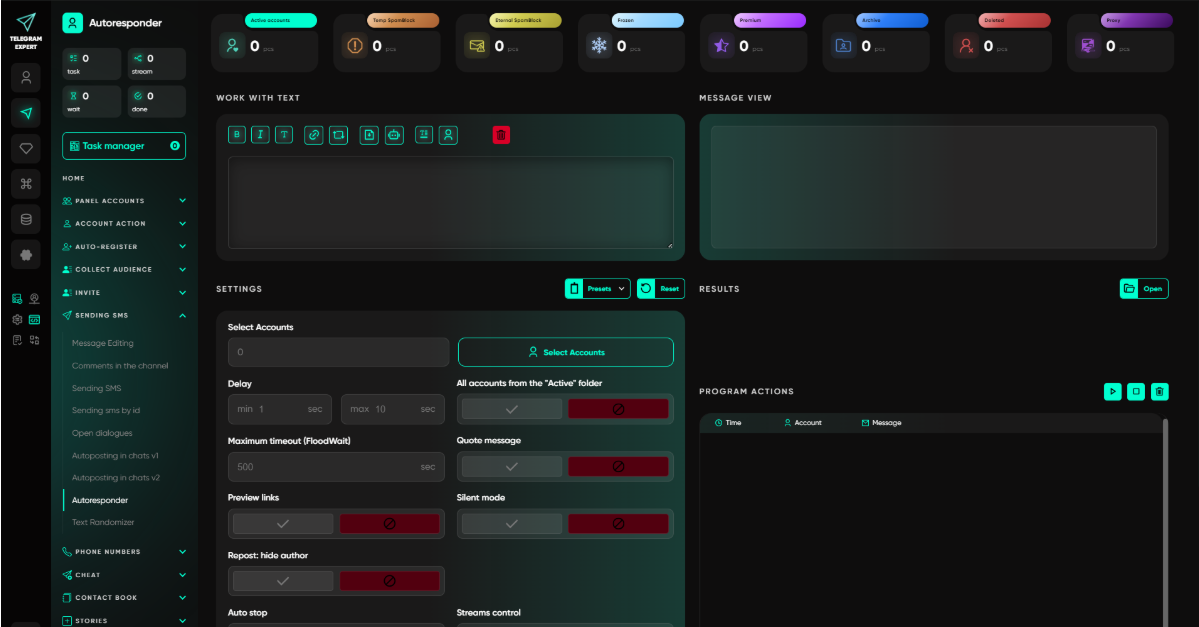Click the robot icon in text toolbar
This screenshot has height=627, width=1199.
point(394,135)
